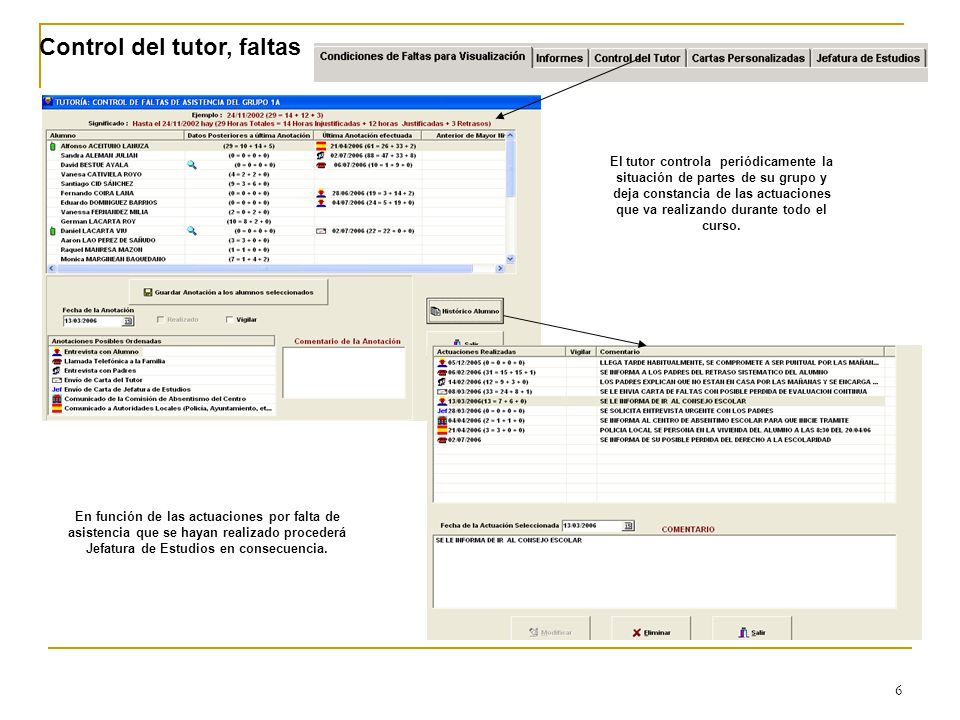Screen dimensions: 960x720
Task: Click the green marker beside Alfonso ACEITUNO
Action: (53, 146)
